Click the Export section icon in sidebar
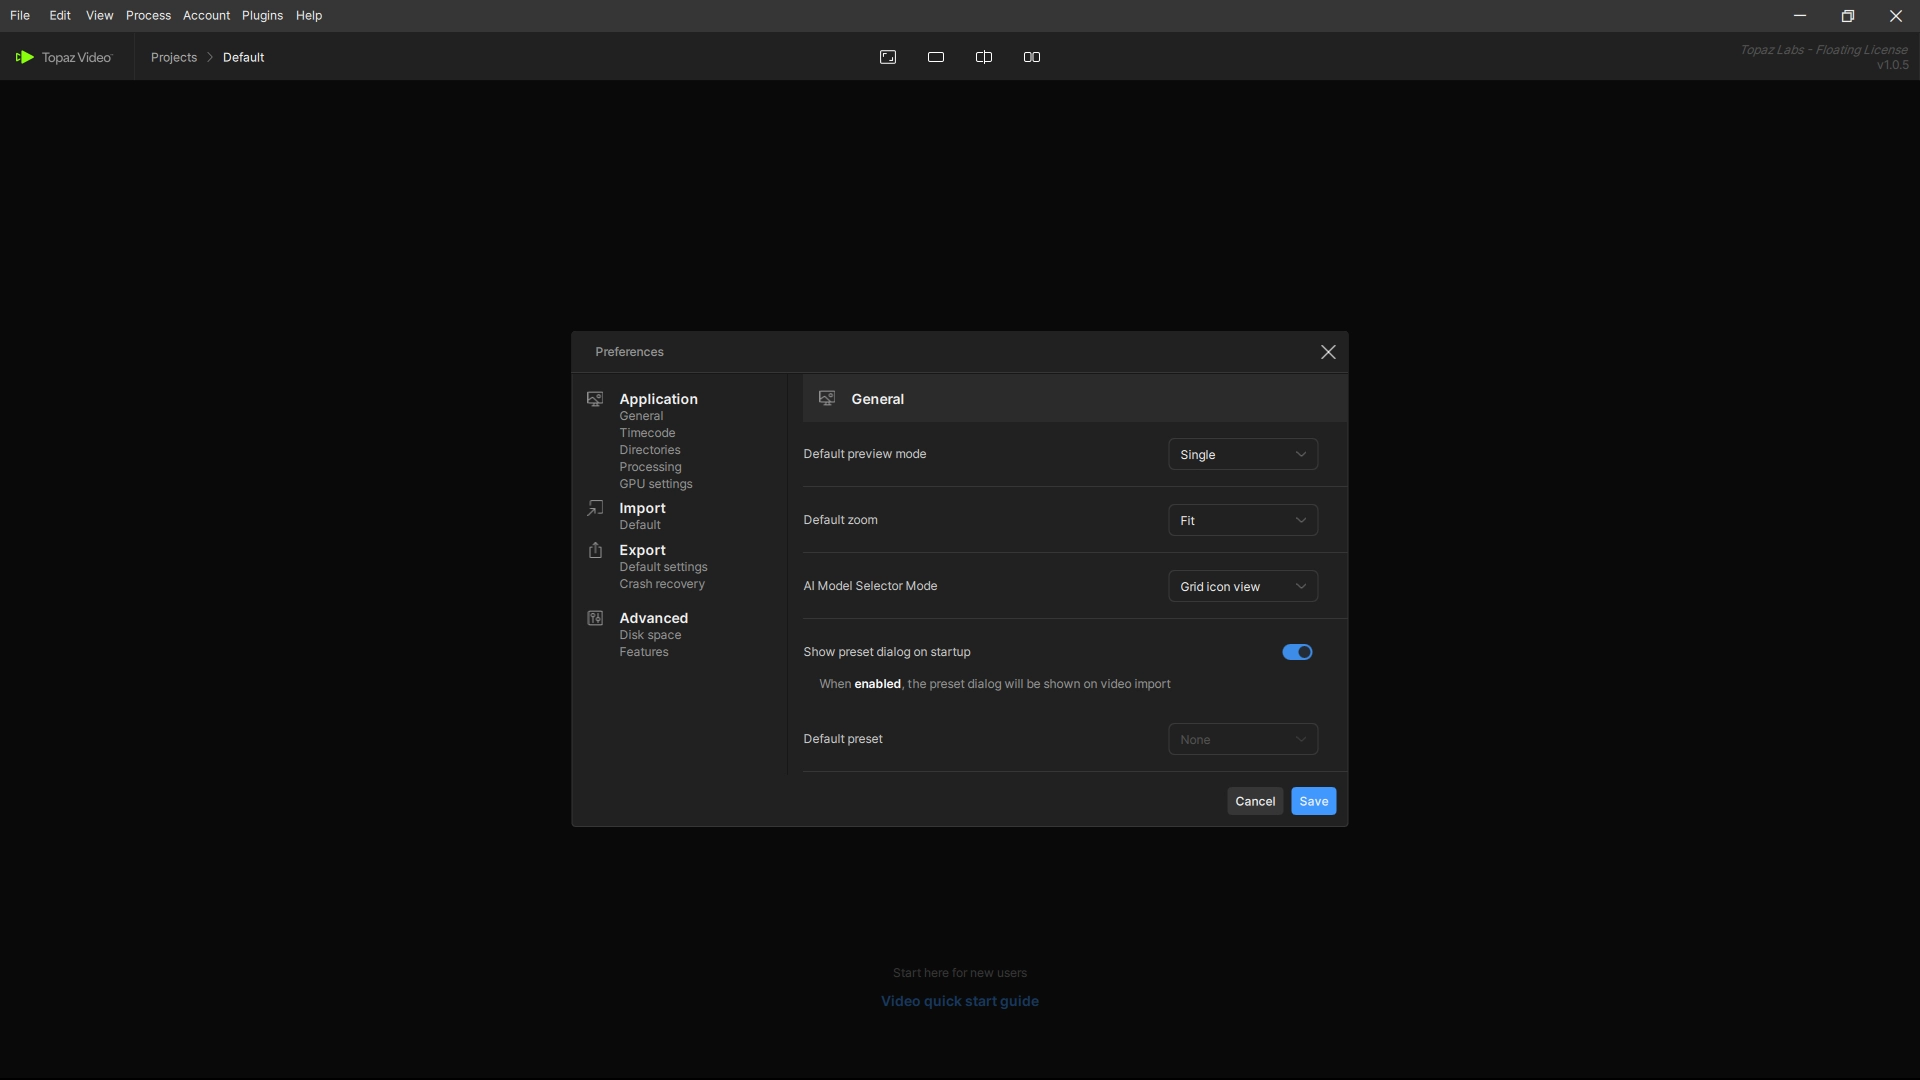This screenshot has height=1080, width=1920. (x=595, y=550)
